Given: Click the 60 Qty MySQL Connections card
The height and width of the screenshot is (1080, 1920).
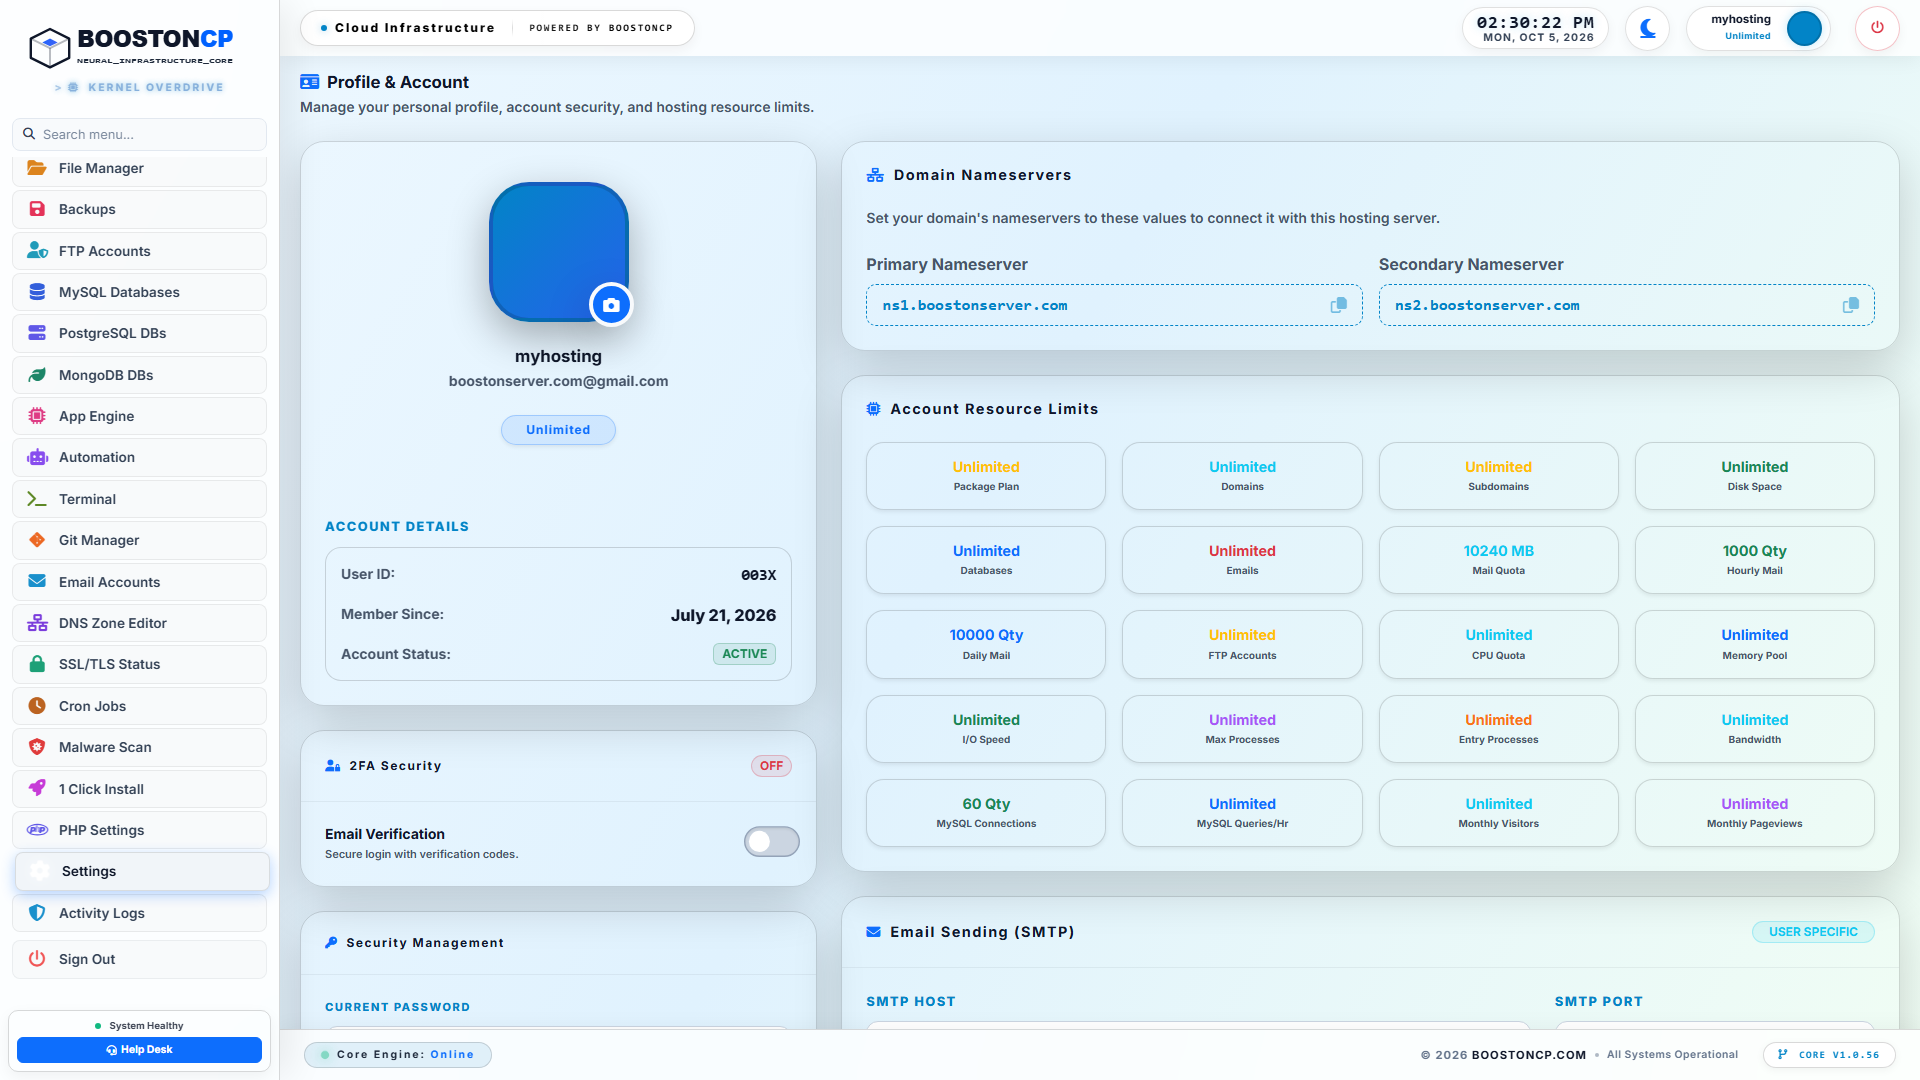Looking at the screenshot, I should pyautogui.click(x=986, y=813).
